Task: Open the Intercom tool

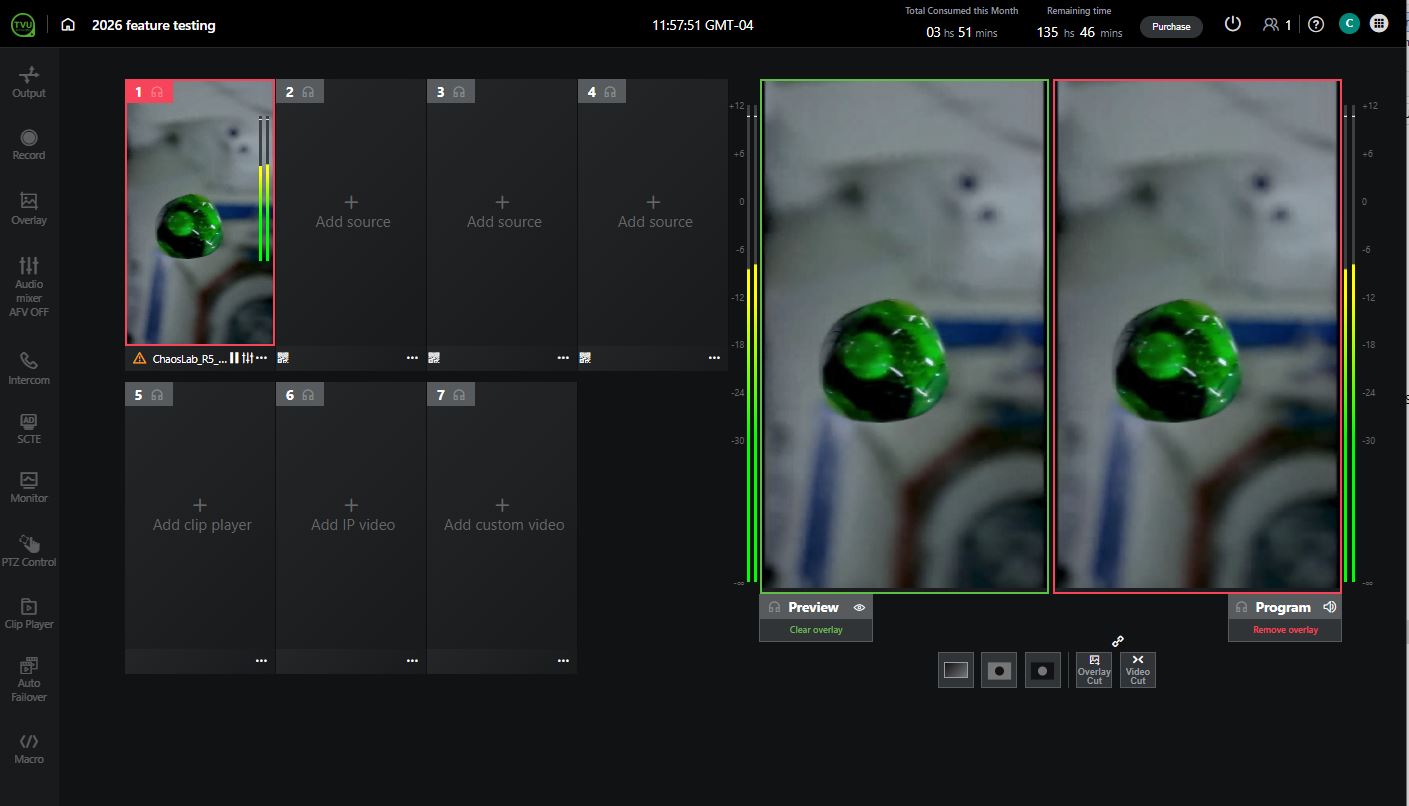Action: [x=29, y=368]
